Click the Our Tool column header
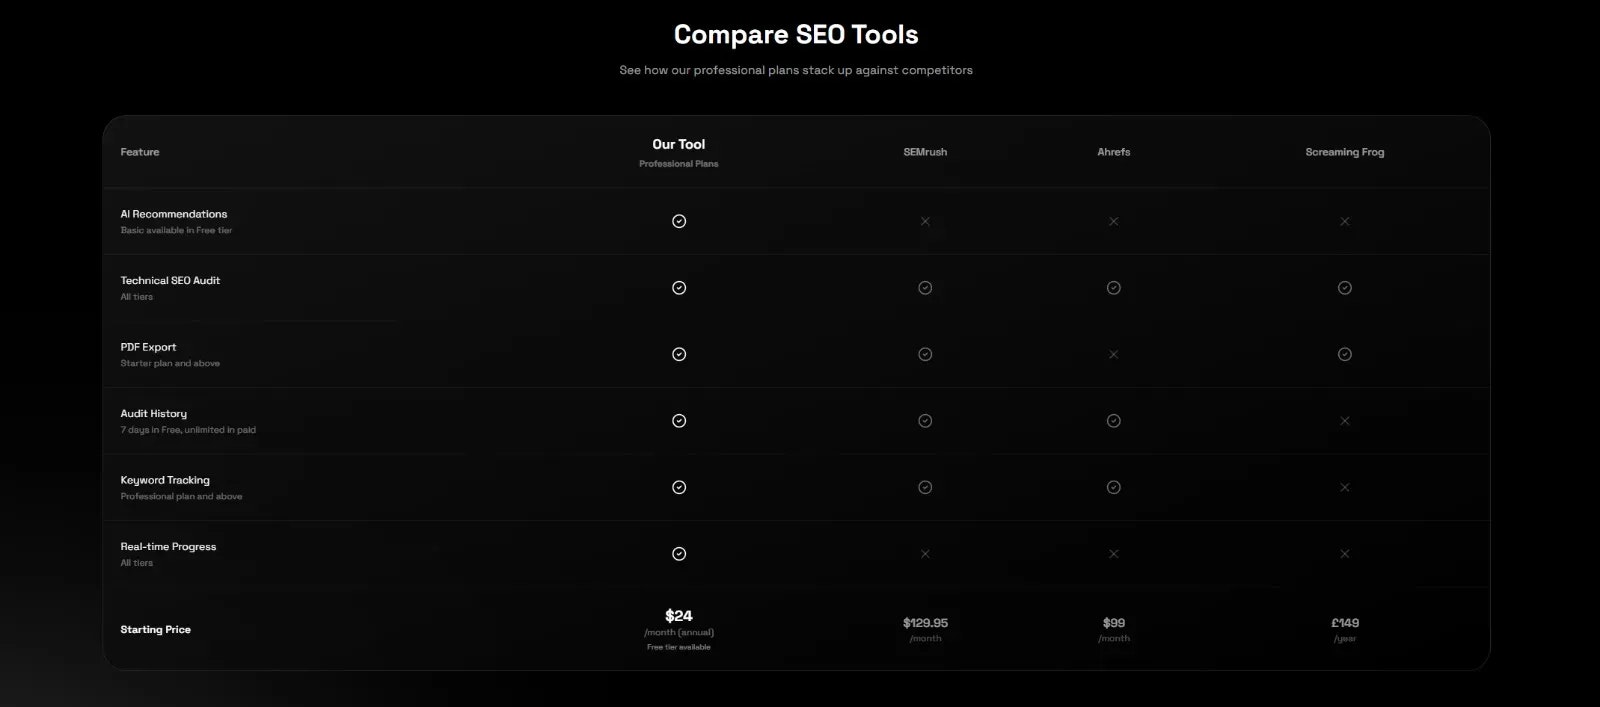The height and width of the screenshot is (707, 1600). click(x=679, y=144)
